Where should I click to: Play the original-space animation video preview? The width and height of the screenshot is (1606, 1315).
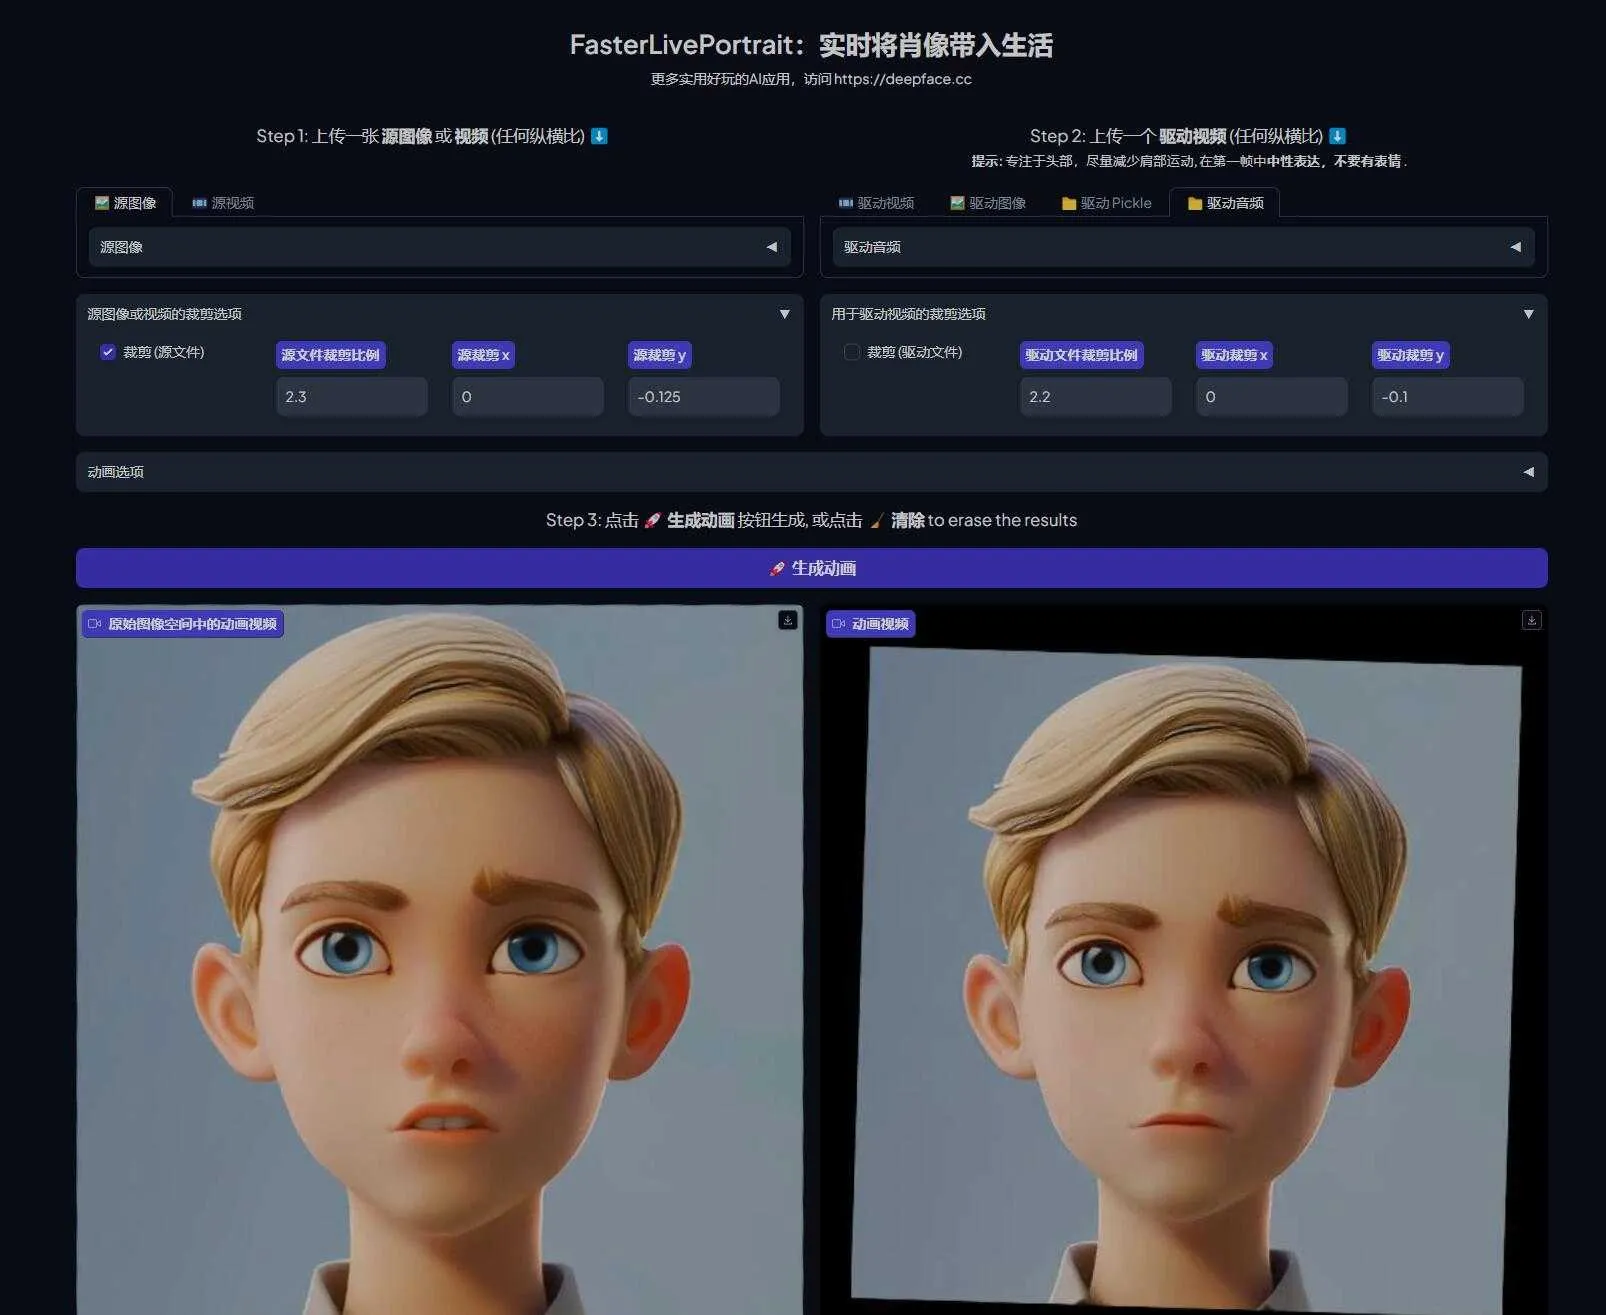click(440, 960)
